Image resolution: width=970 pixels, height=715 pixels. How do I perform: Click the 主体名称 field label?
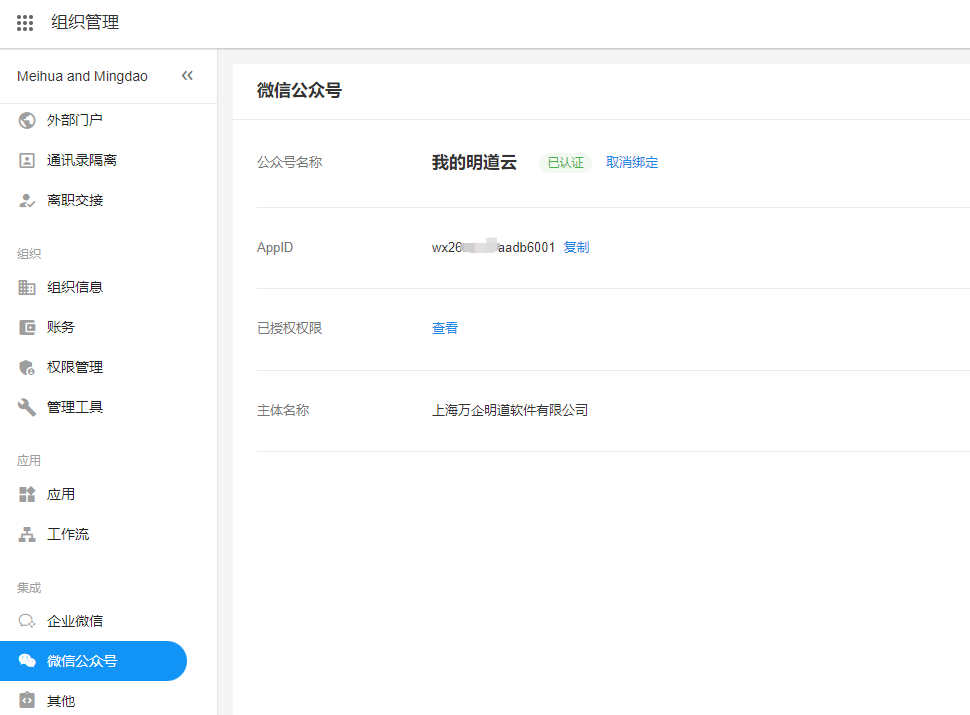283,410
